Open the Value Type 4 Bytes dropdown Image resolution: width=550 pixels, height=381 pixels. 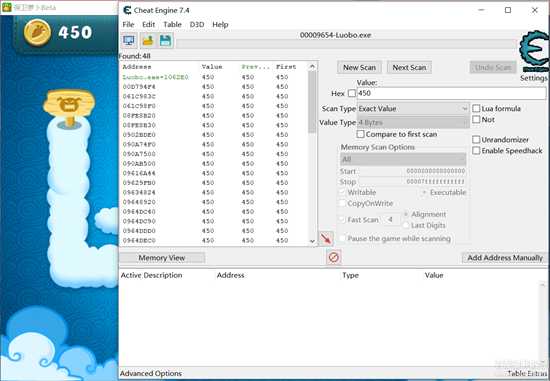pyautogui.click(x=413, y=122)
